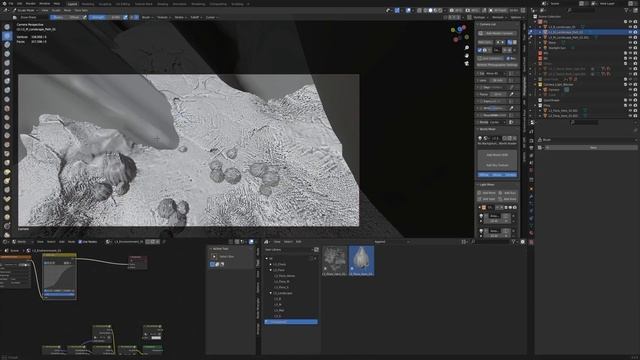Open the Edit menu in top bar
Screen dimensions: 640x360
[x=19, y=3]
